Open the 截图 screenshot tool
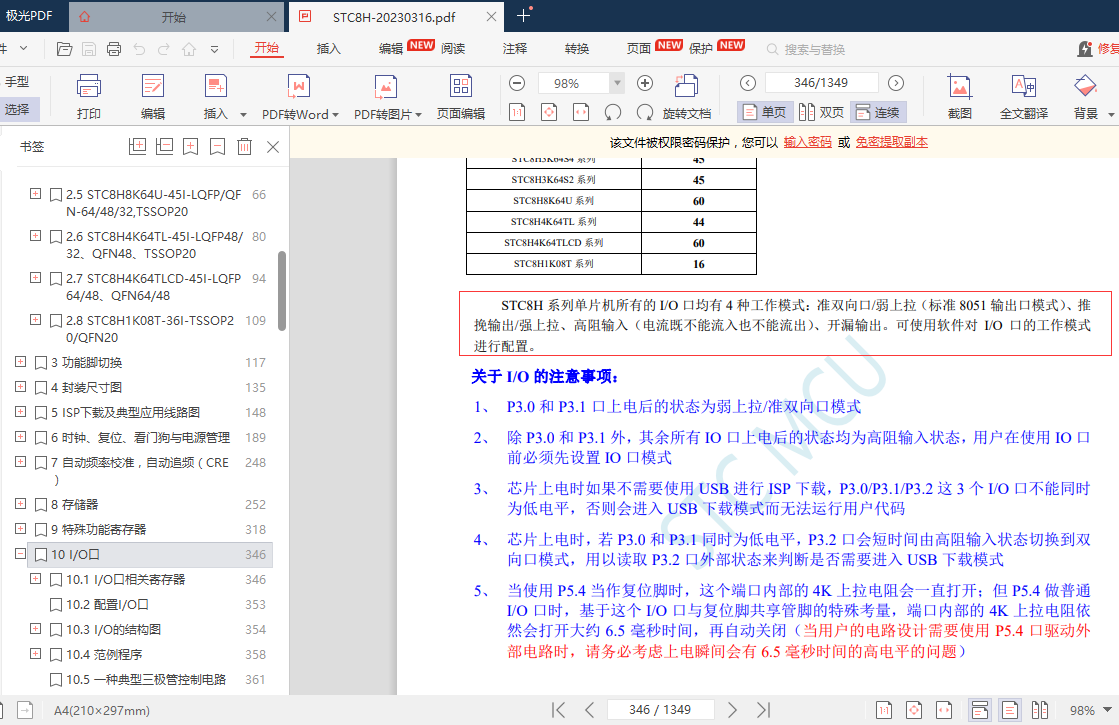The width and height of the screenshot is (1119, 725). [x=960, y=96]
